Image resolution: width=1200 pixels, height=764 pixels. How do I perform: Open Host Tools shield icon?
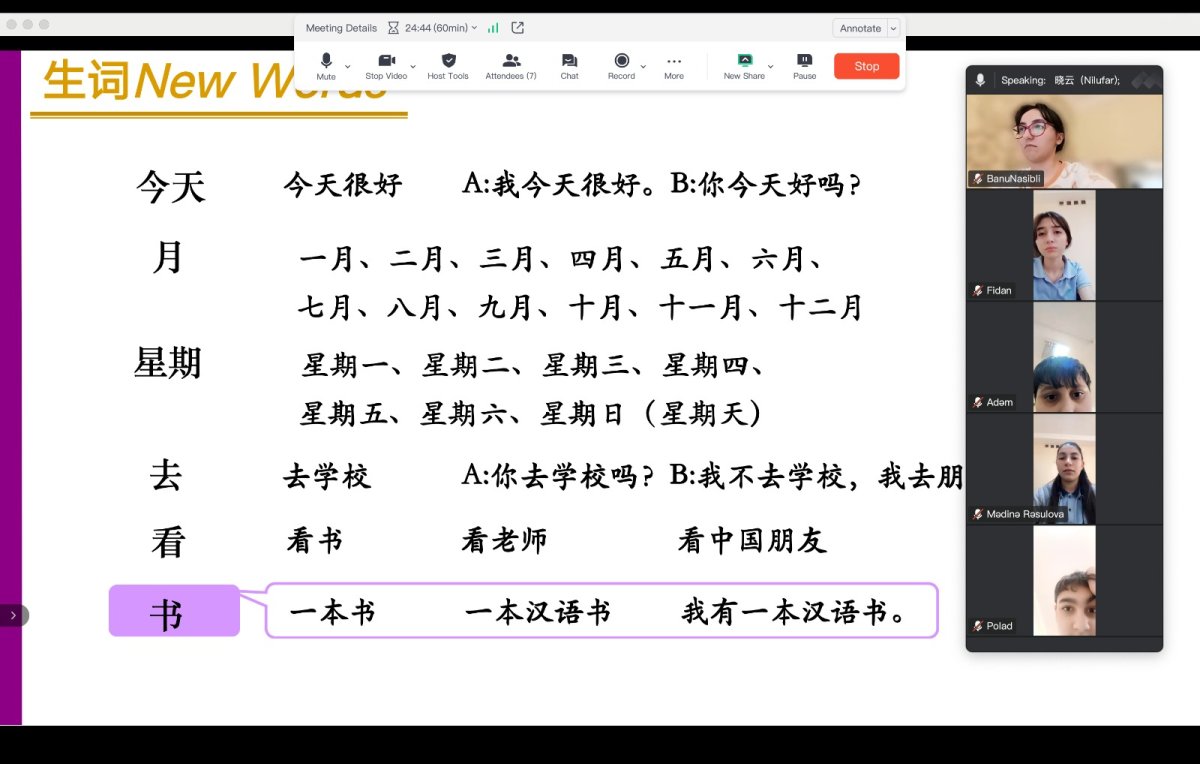point(448,66)
